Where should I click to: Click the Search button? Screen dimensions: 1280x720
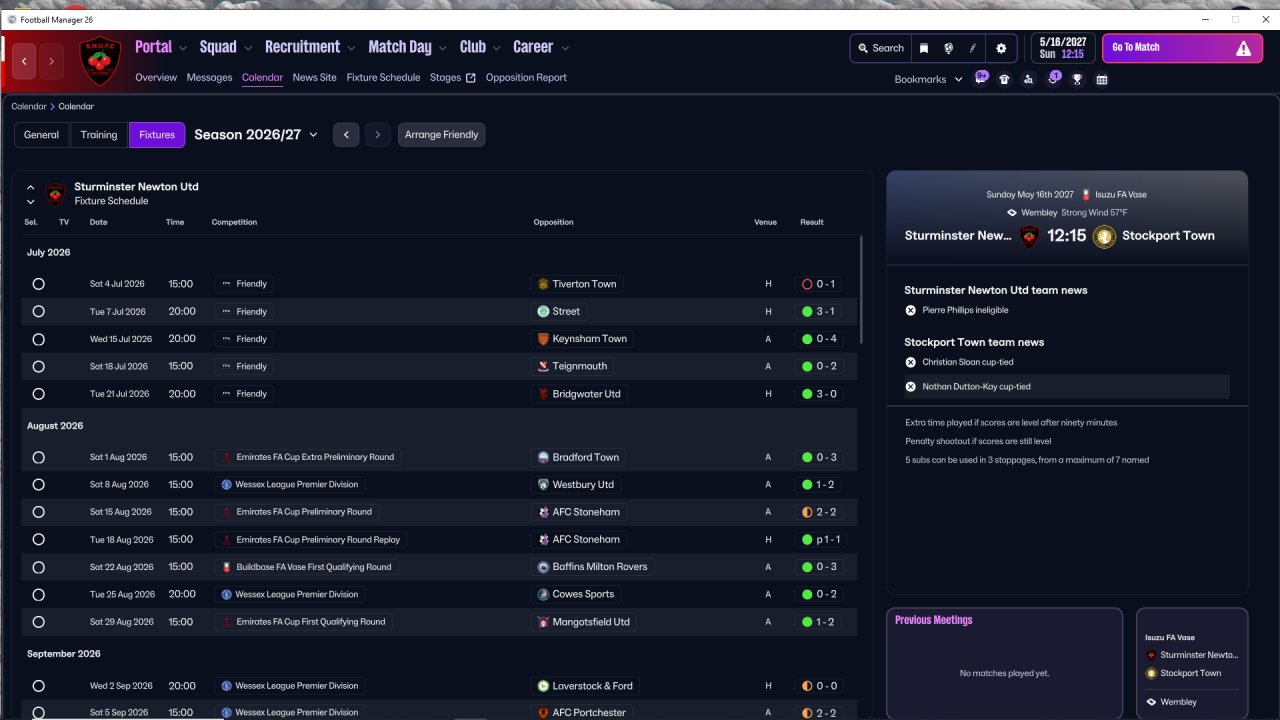point(880,48)
